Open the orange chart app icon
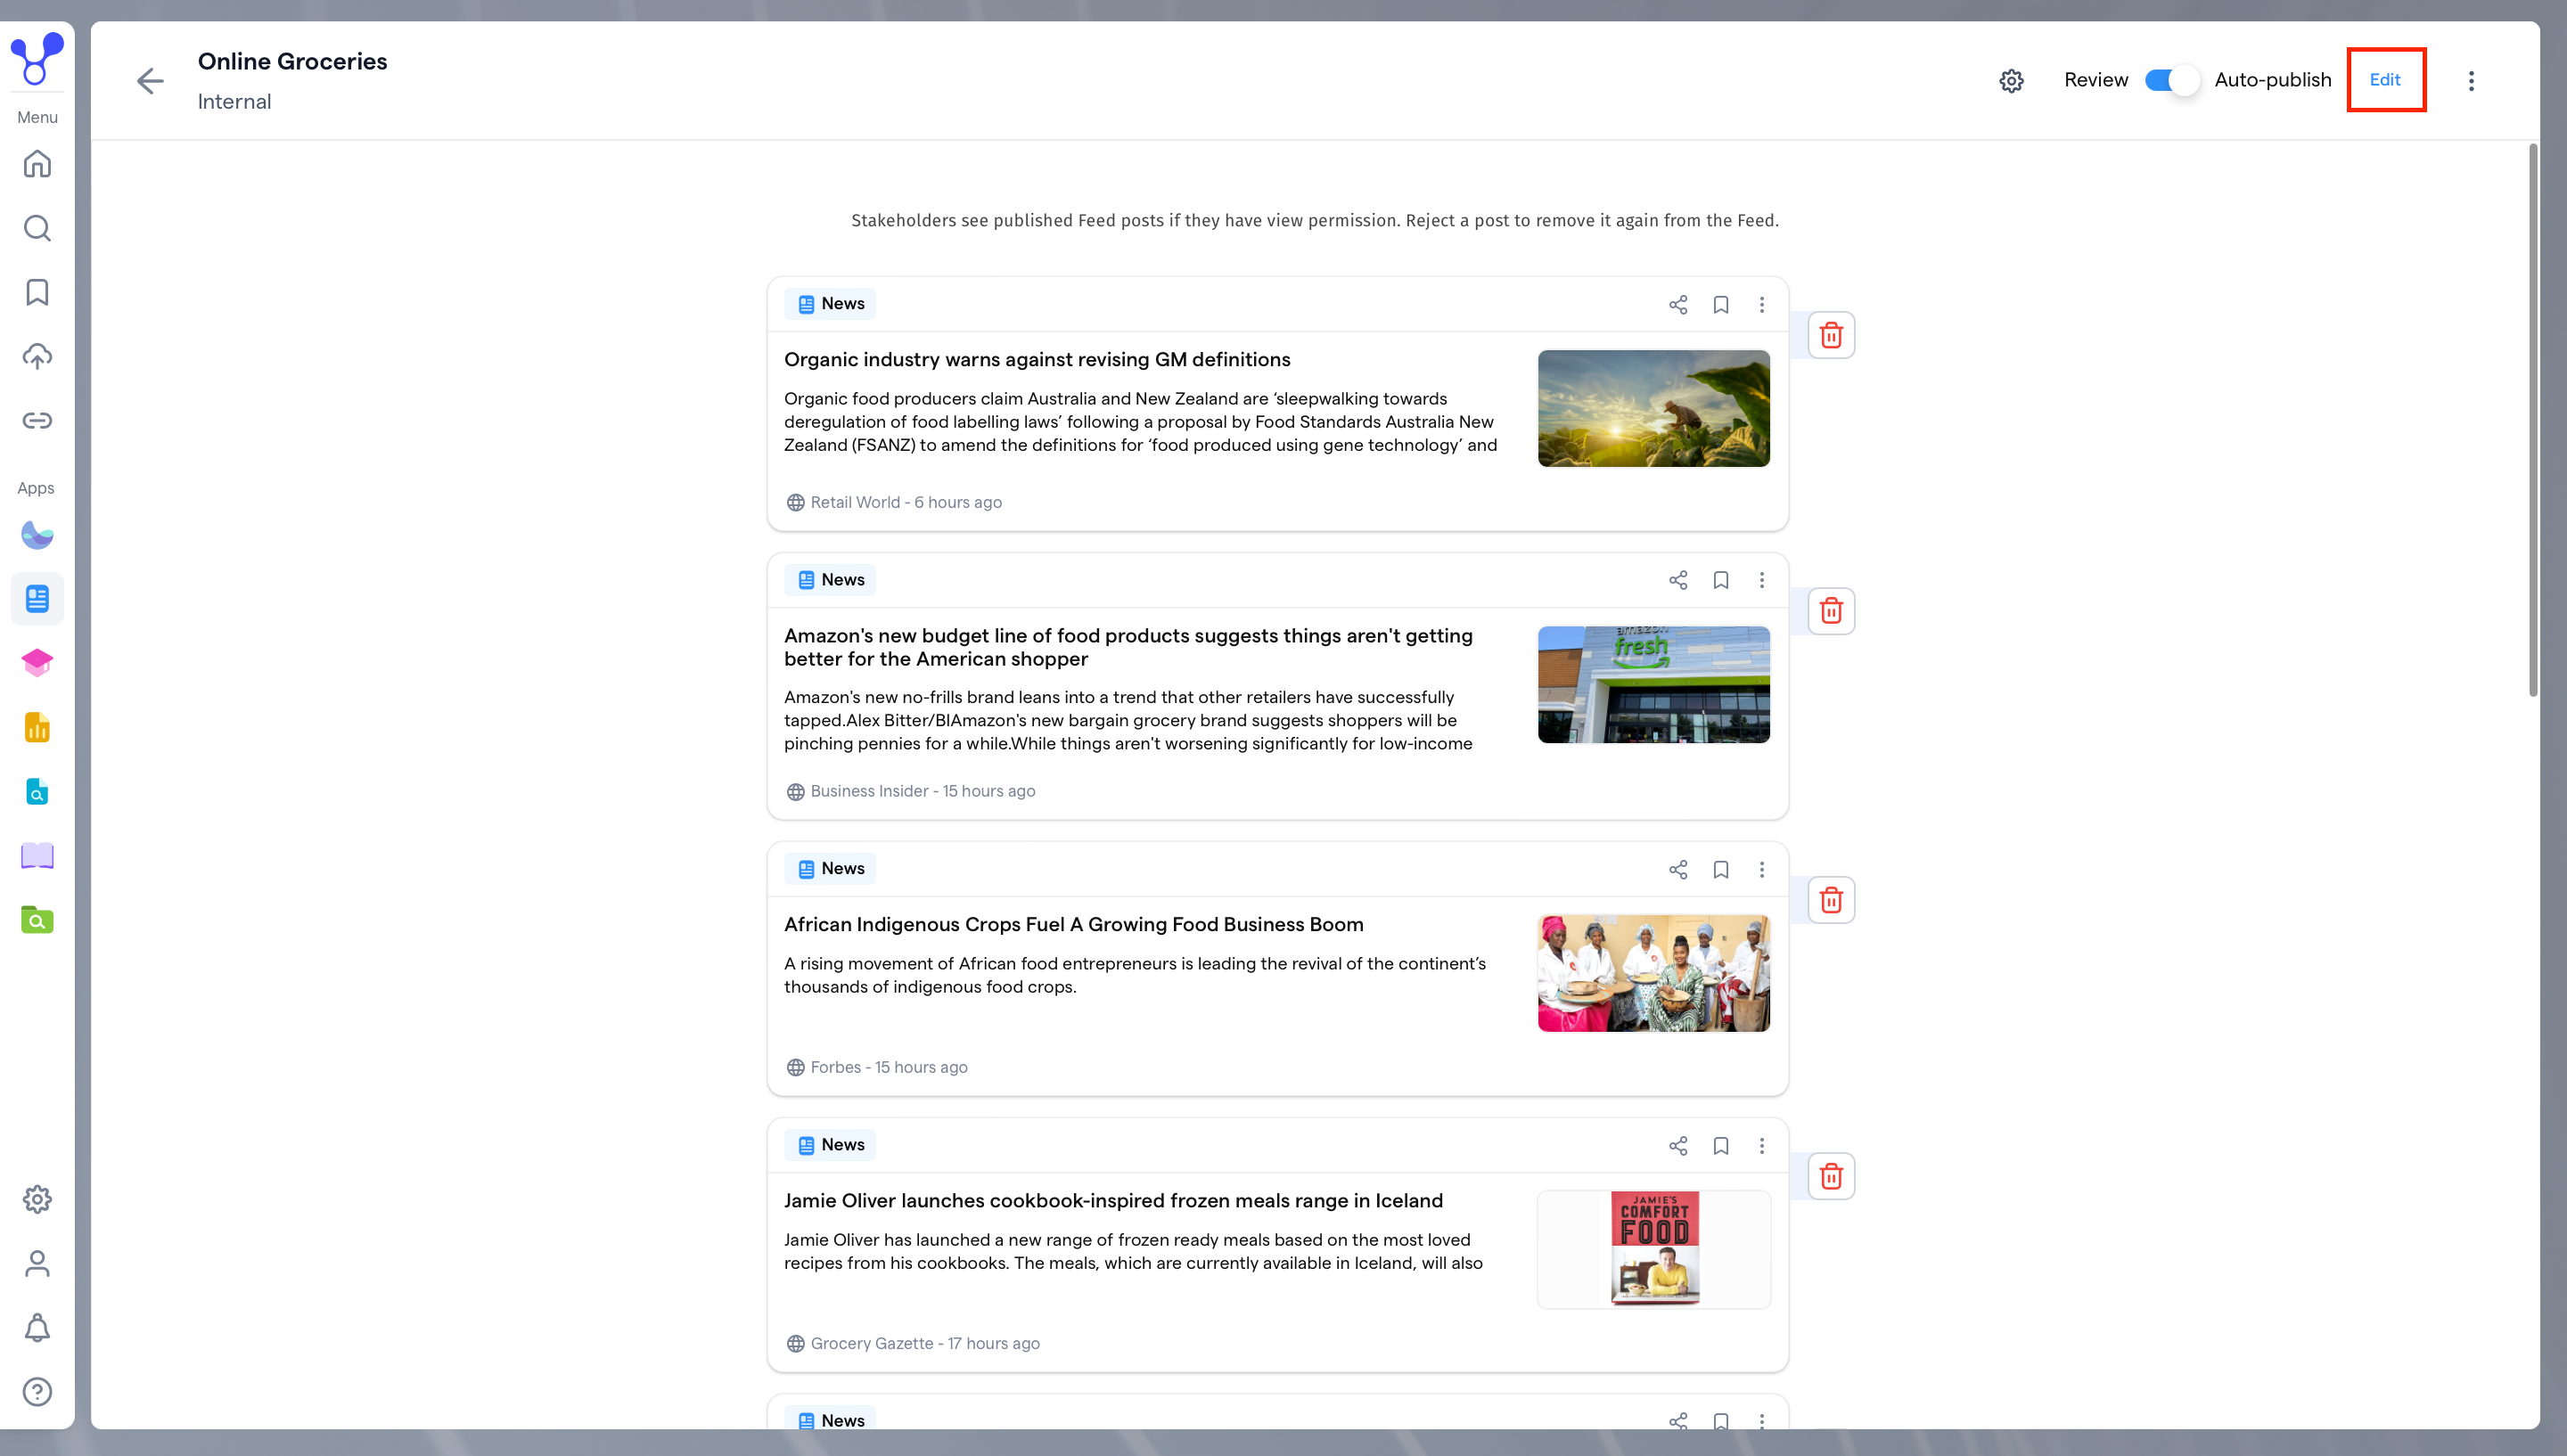Viewport: 2567px width, 1456px height. [37, 727]
